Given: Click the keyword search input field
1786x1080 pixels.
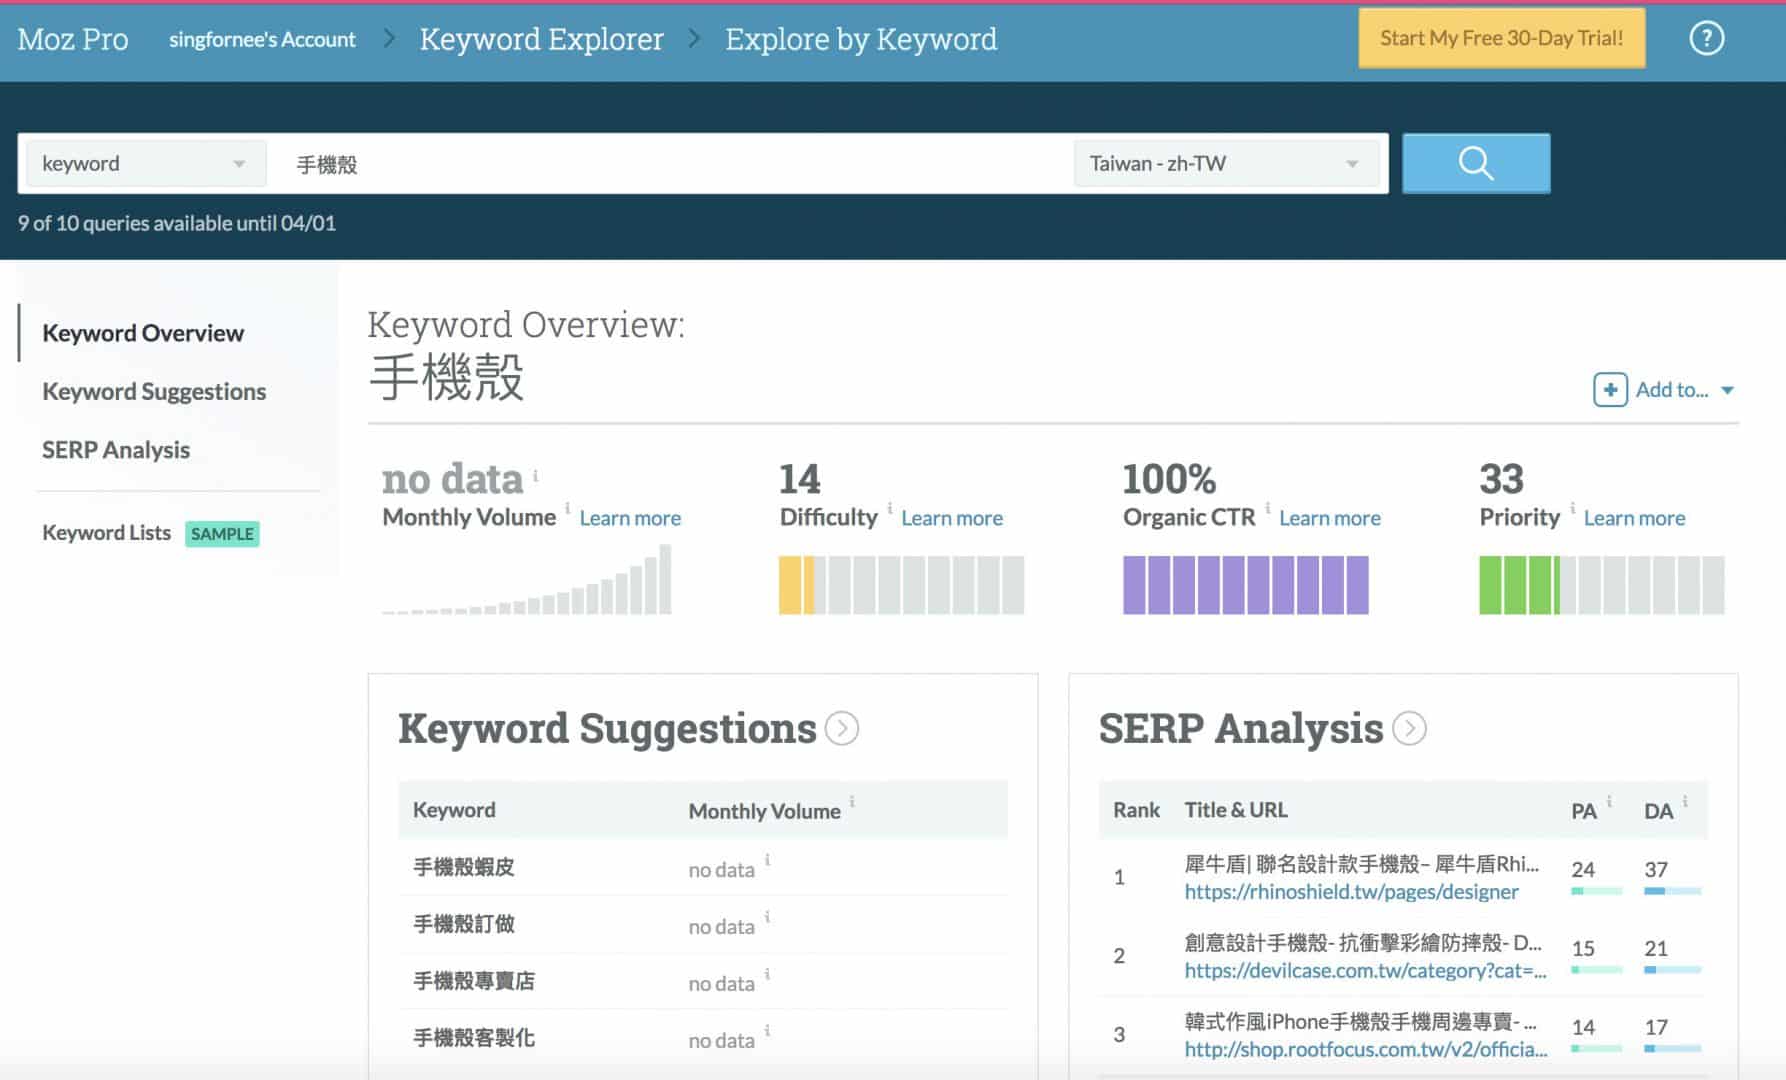Looking at the screenshot, I should coord(670,163).
